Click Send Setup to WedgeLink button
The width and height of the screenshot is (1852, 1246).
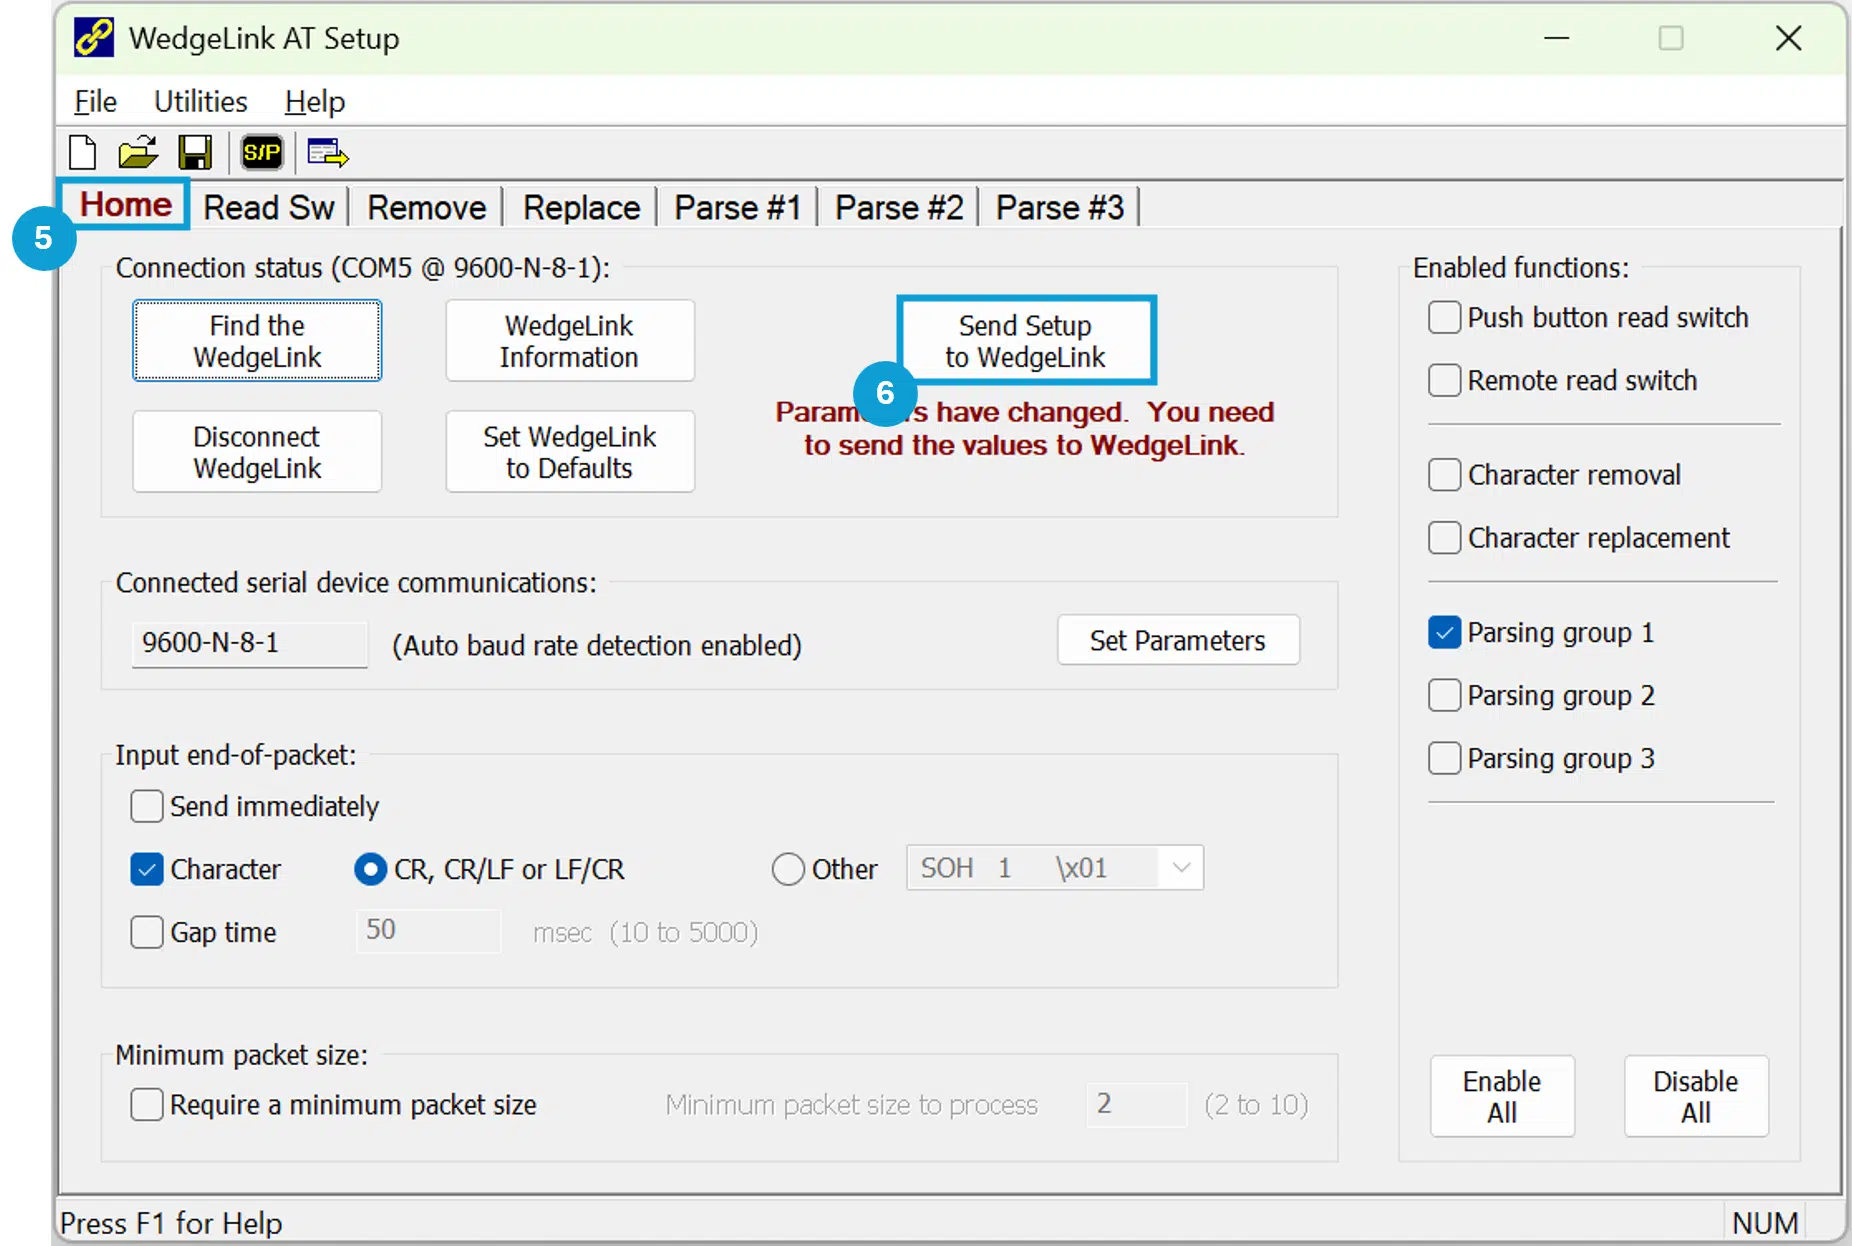1026,341
